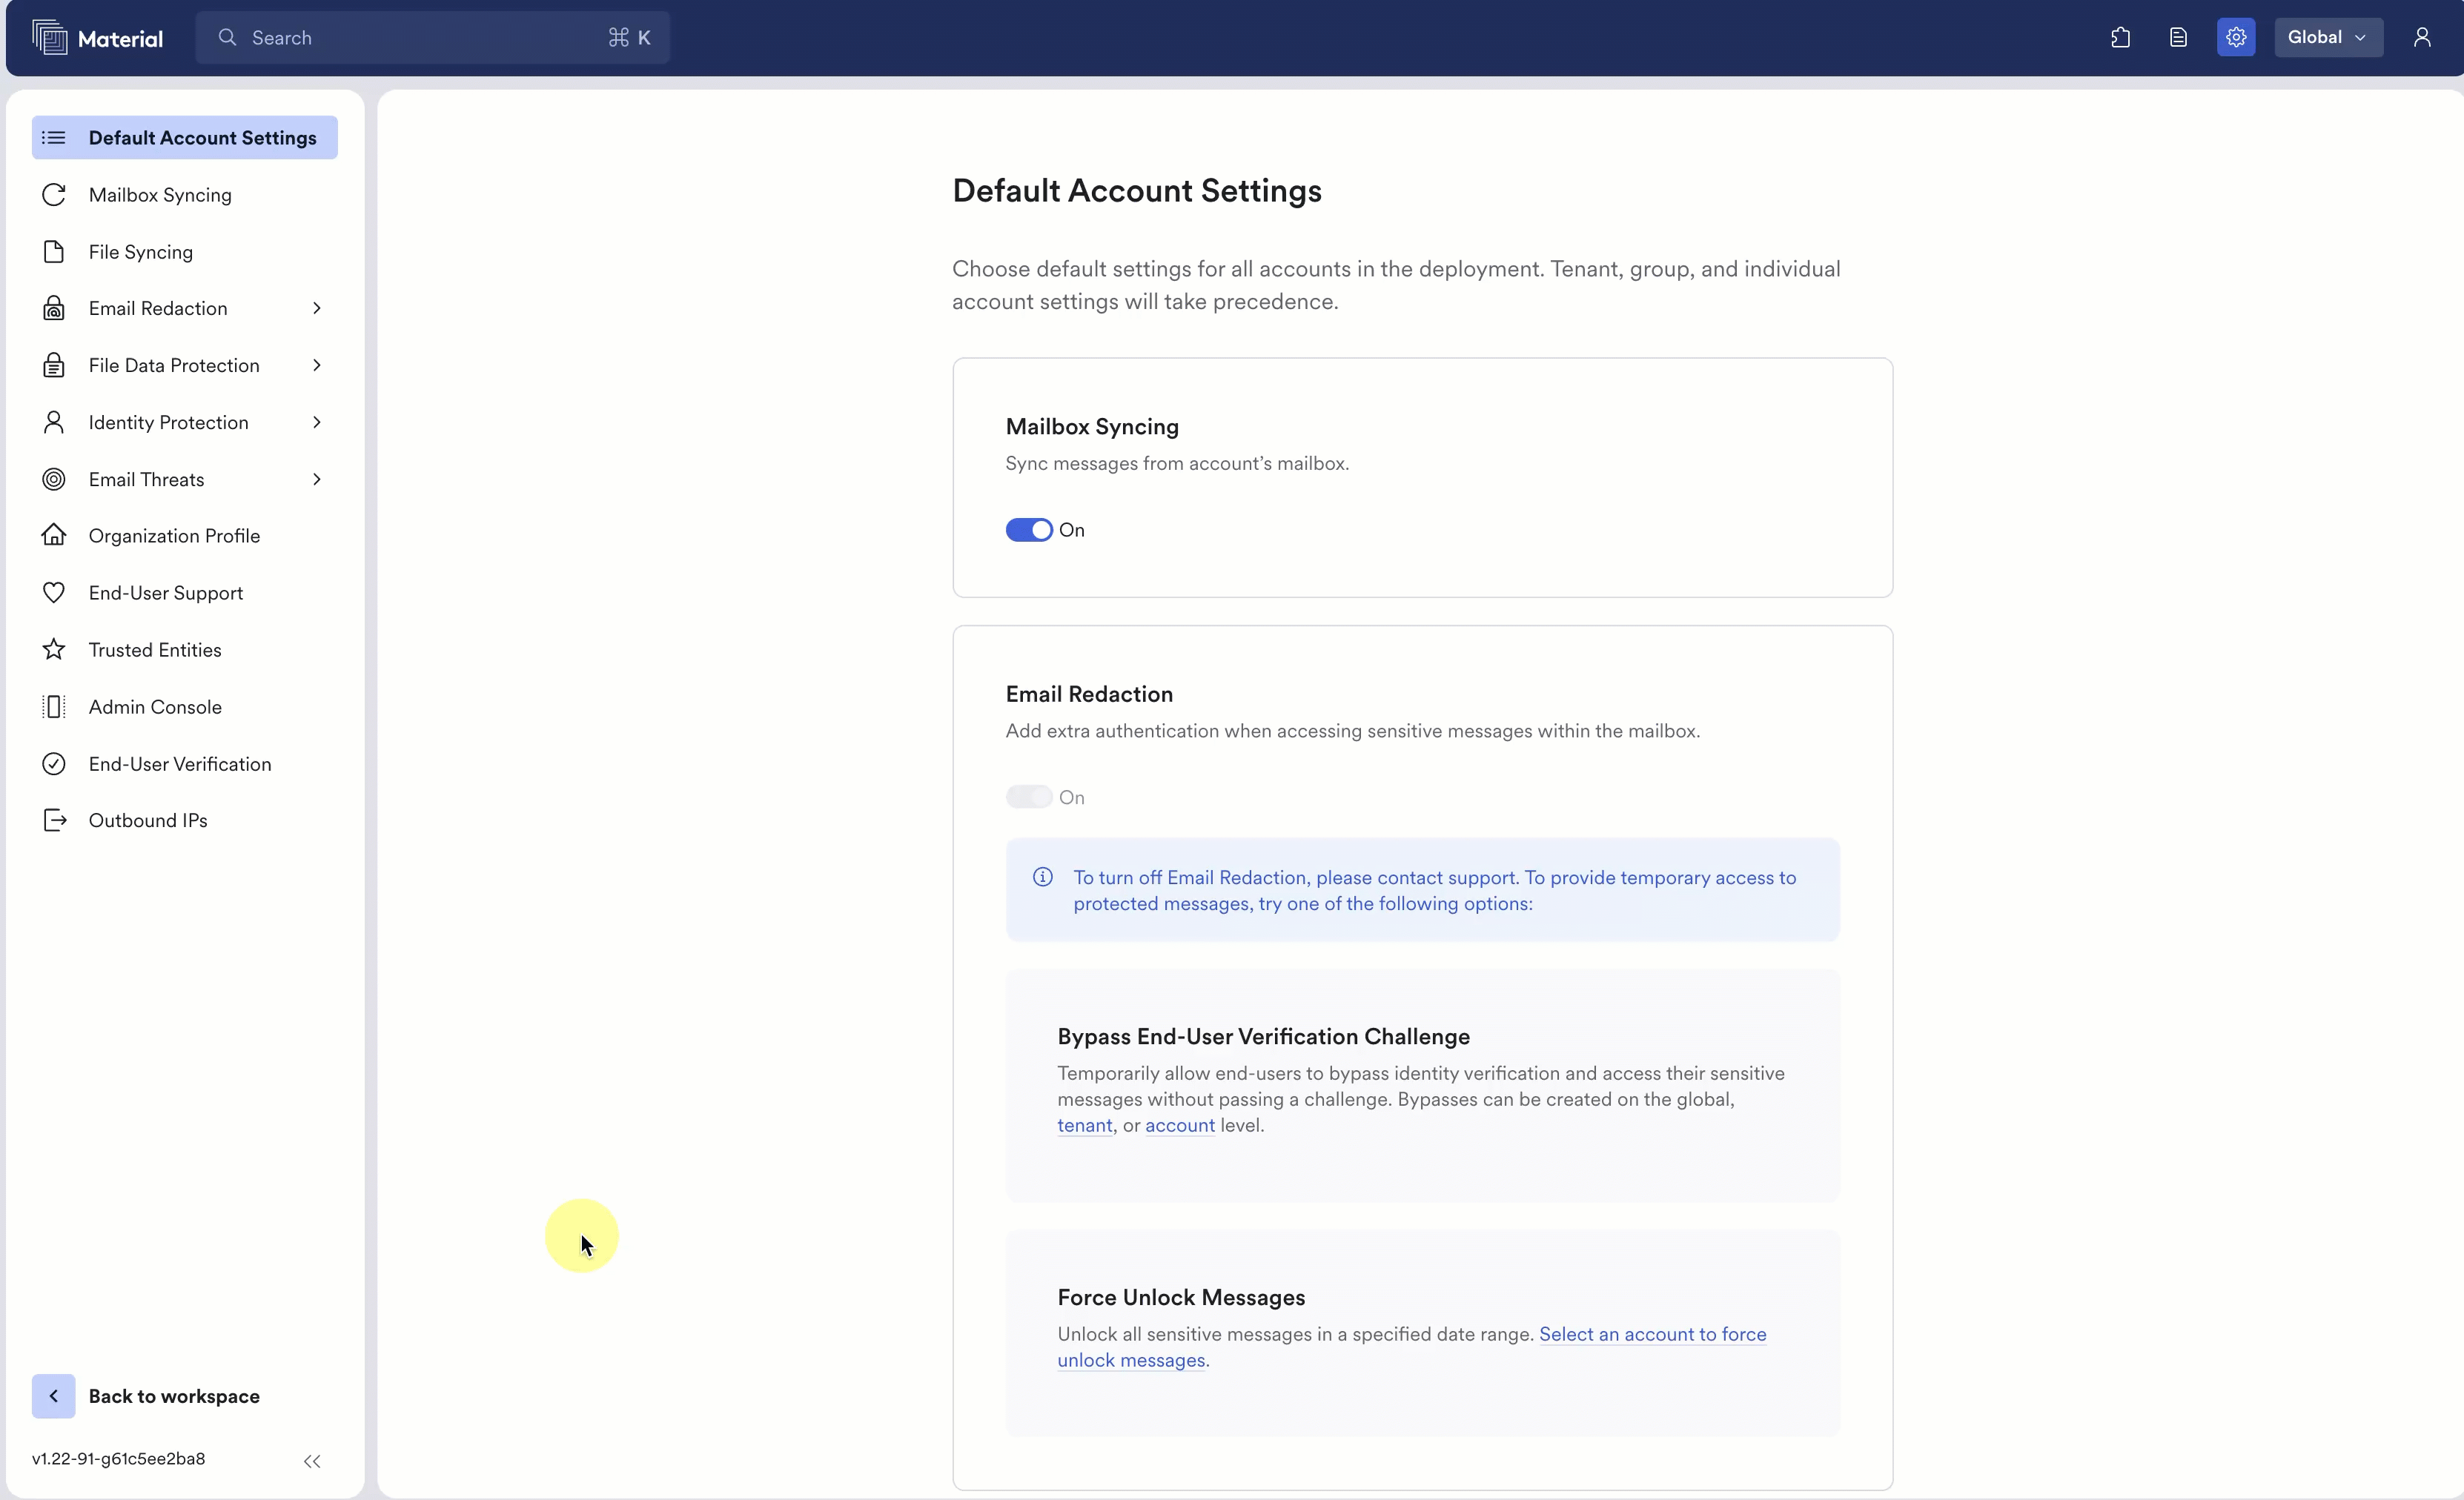This screenshot has width=2464, height=1500.
Task: Click Bypass End-User Verification Challenge heading
Action: pos(1264,1036)
